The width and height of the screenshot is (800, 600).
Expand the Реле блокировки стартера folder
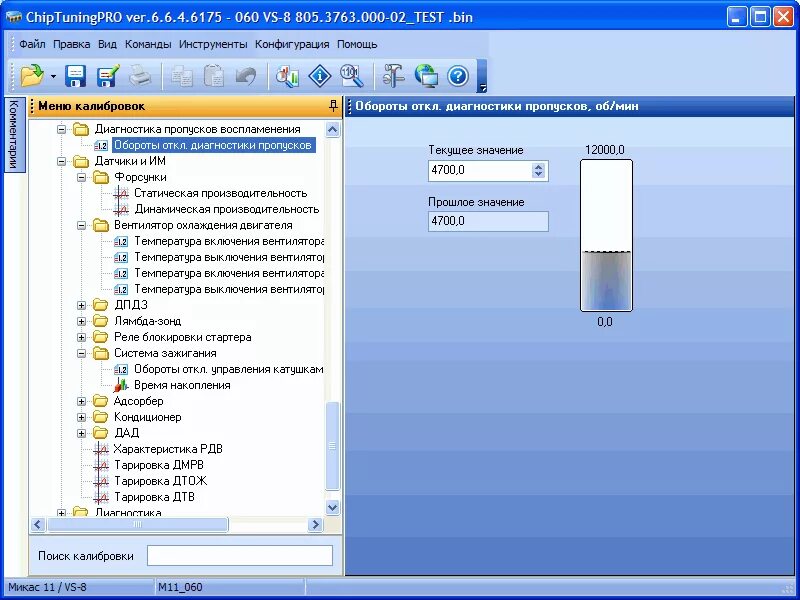[82, 337]
